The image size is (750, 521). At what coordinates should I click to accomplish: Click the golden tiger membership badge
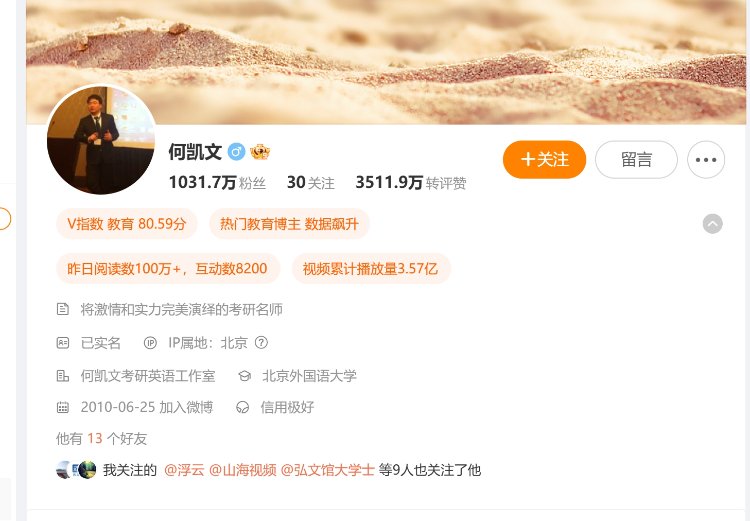[260, 152]
